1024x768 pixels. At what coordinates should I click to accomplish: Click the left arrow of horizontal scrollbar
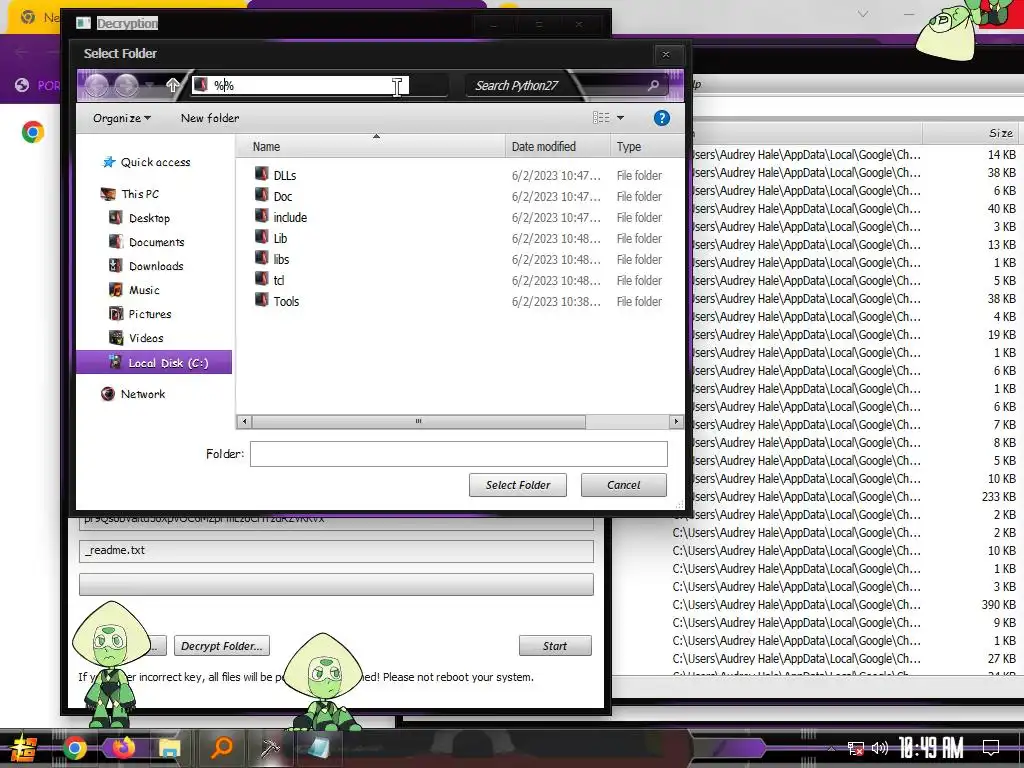point(244,421)
